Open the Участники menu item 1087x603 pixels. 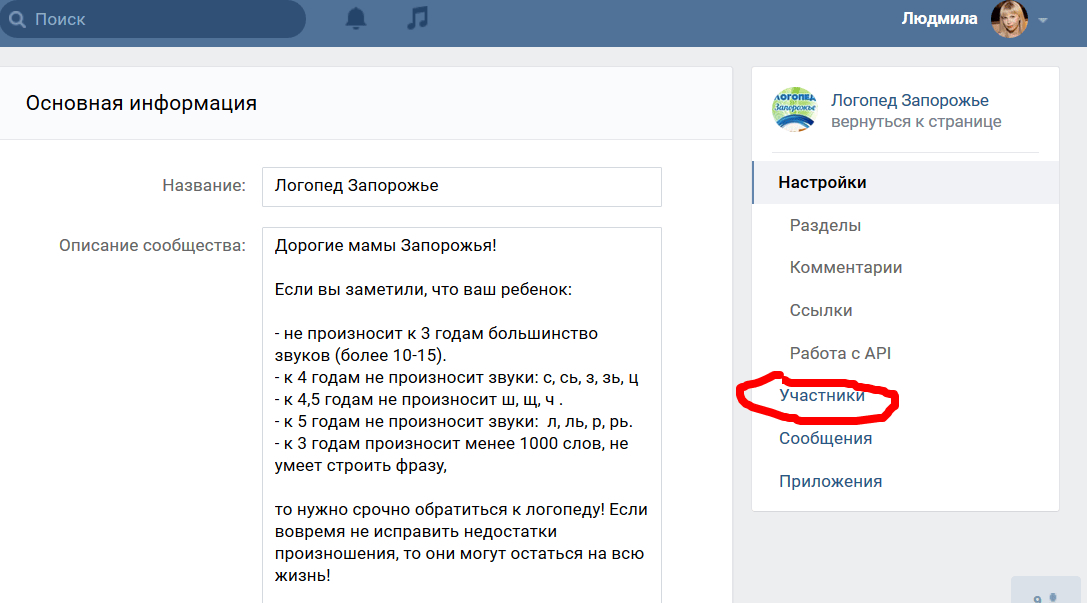822,395
